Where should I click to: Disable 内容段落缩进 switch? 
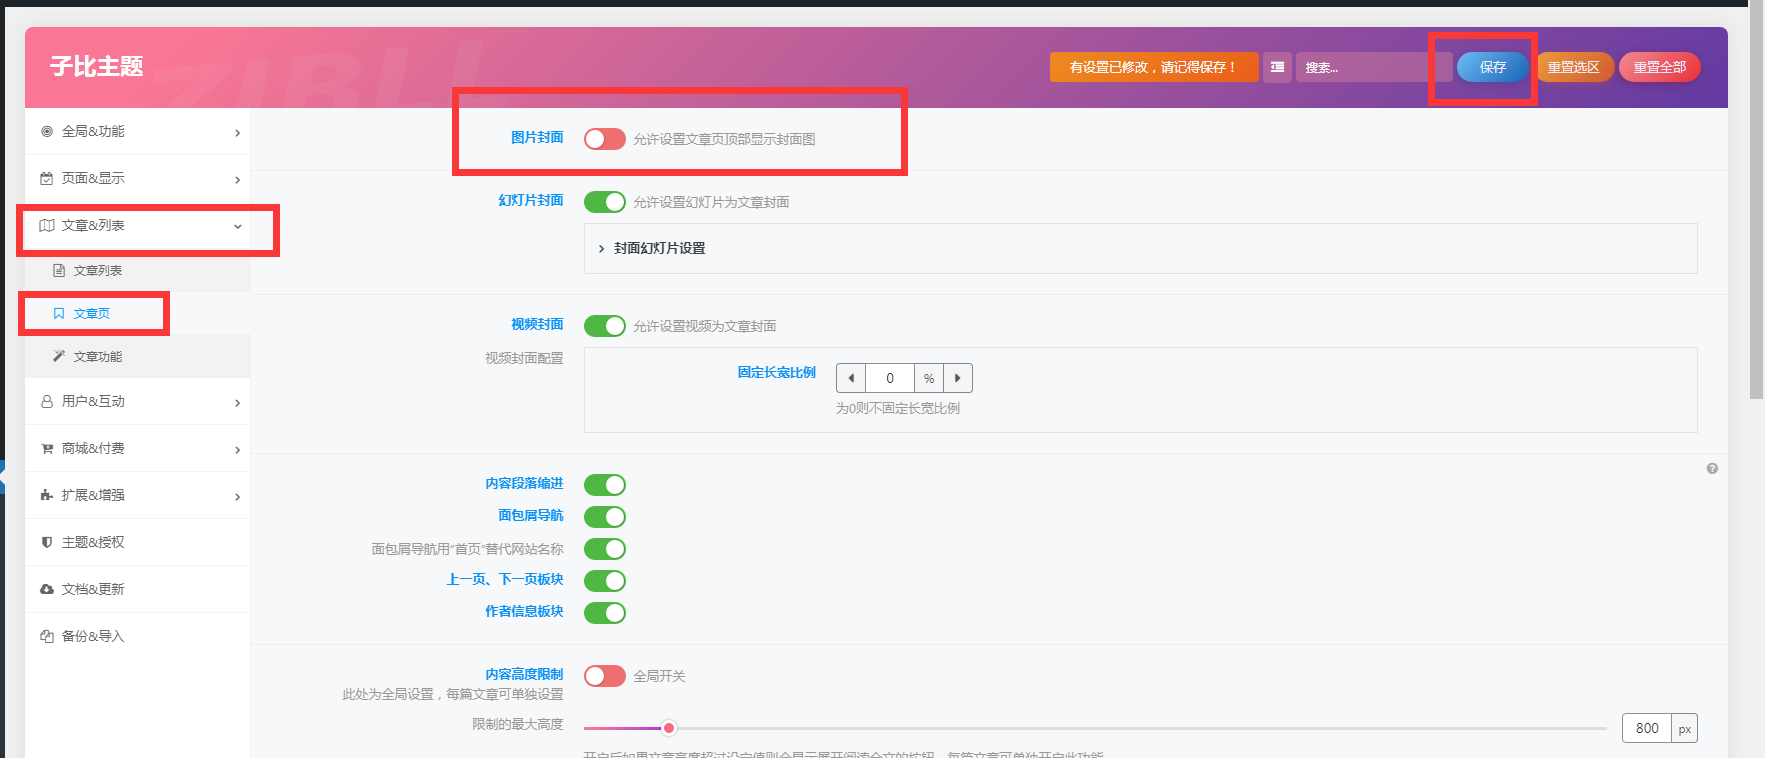pos(605,485)
